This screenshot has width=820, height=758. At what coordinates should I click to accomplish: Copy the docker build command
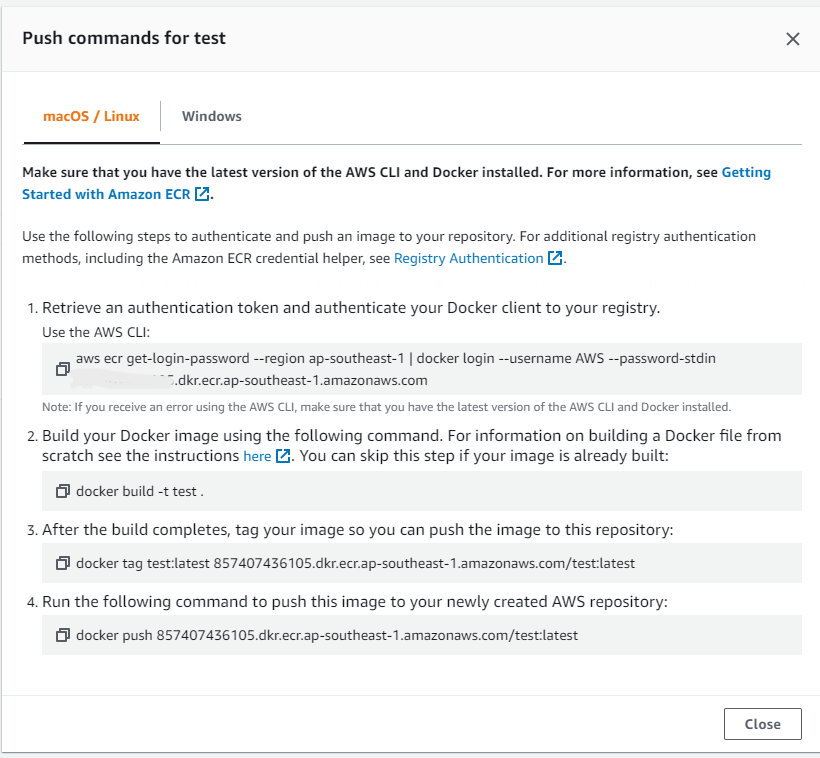click(x=62, y=491)
